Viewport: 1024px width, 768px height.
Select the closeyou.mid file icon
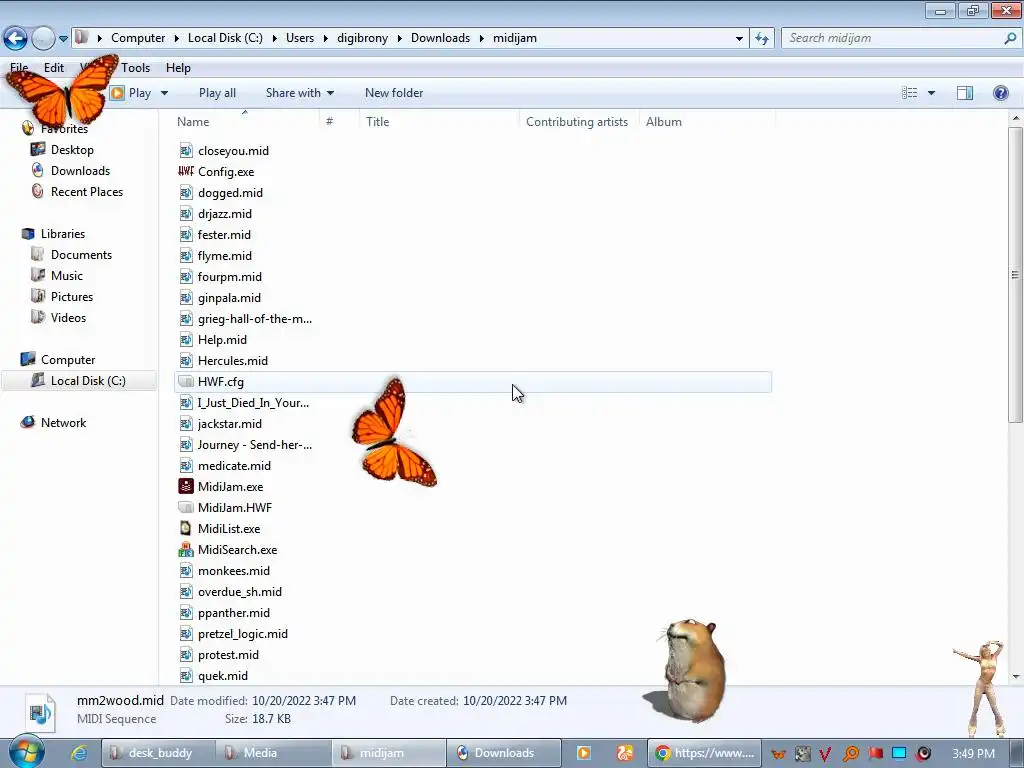186,151
